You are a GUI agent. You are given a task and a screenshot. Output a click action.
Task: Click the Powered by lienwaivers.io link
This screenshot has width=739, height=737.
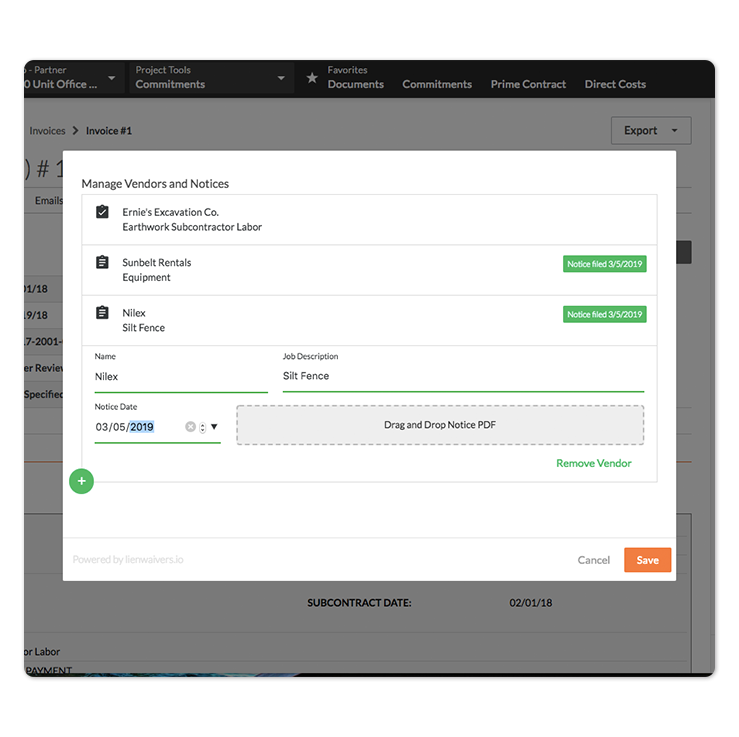pyautogui.click(x=128, y=559)
